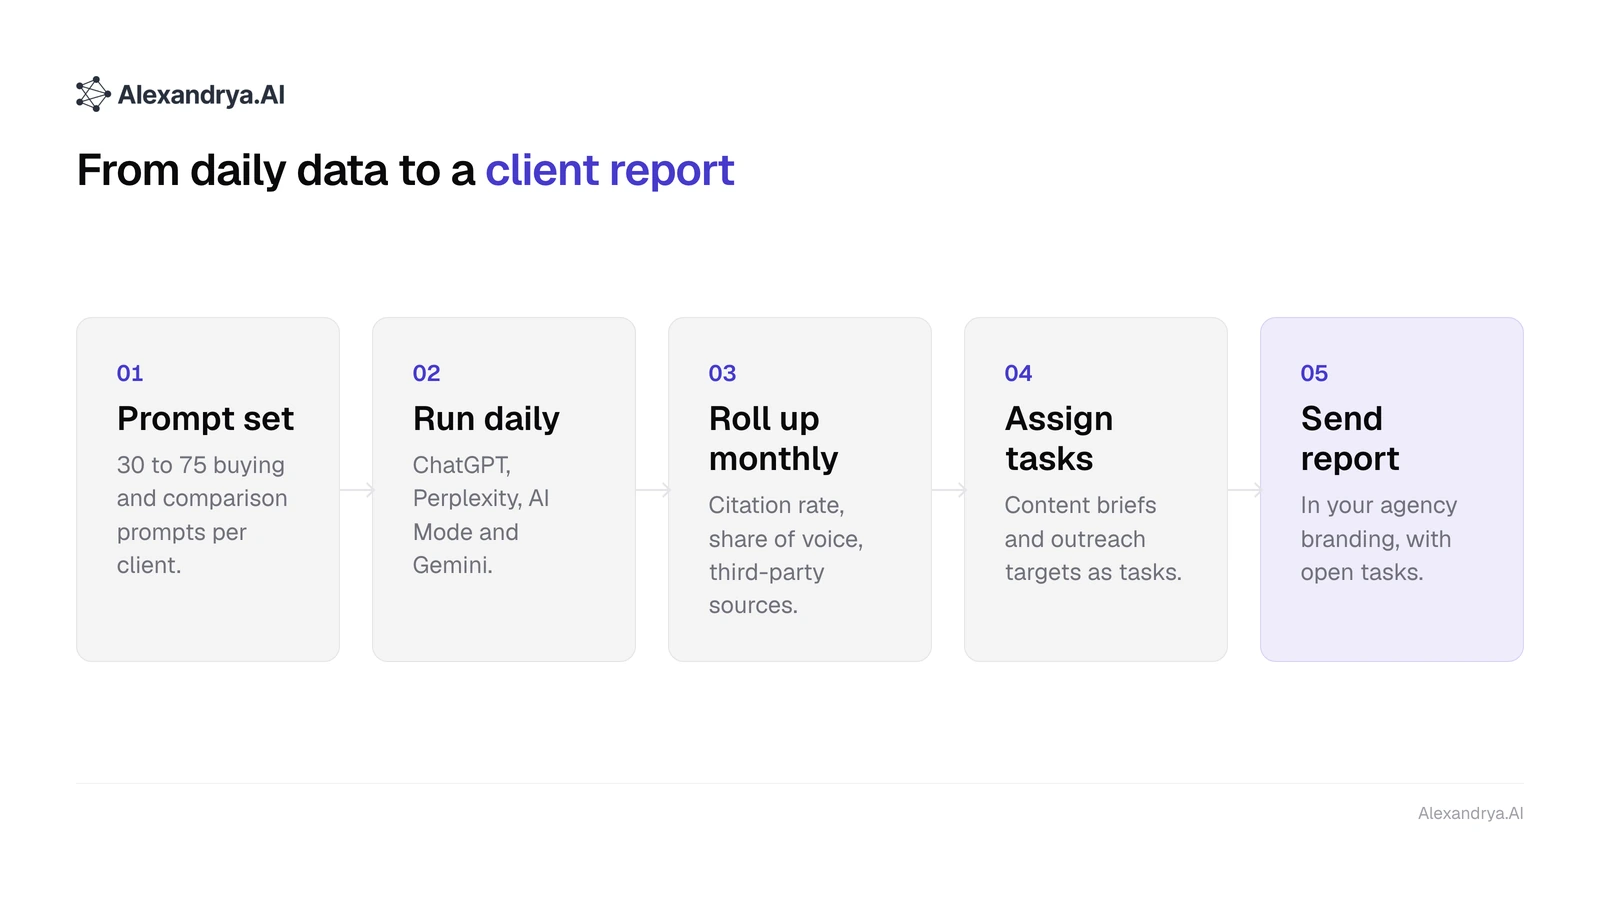Click the '30 to 75 buying and comparison prompts' text
The height and width of the screenshot is (900, 1600).
(x=202, y=515)
